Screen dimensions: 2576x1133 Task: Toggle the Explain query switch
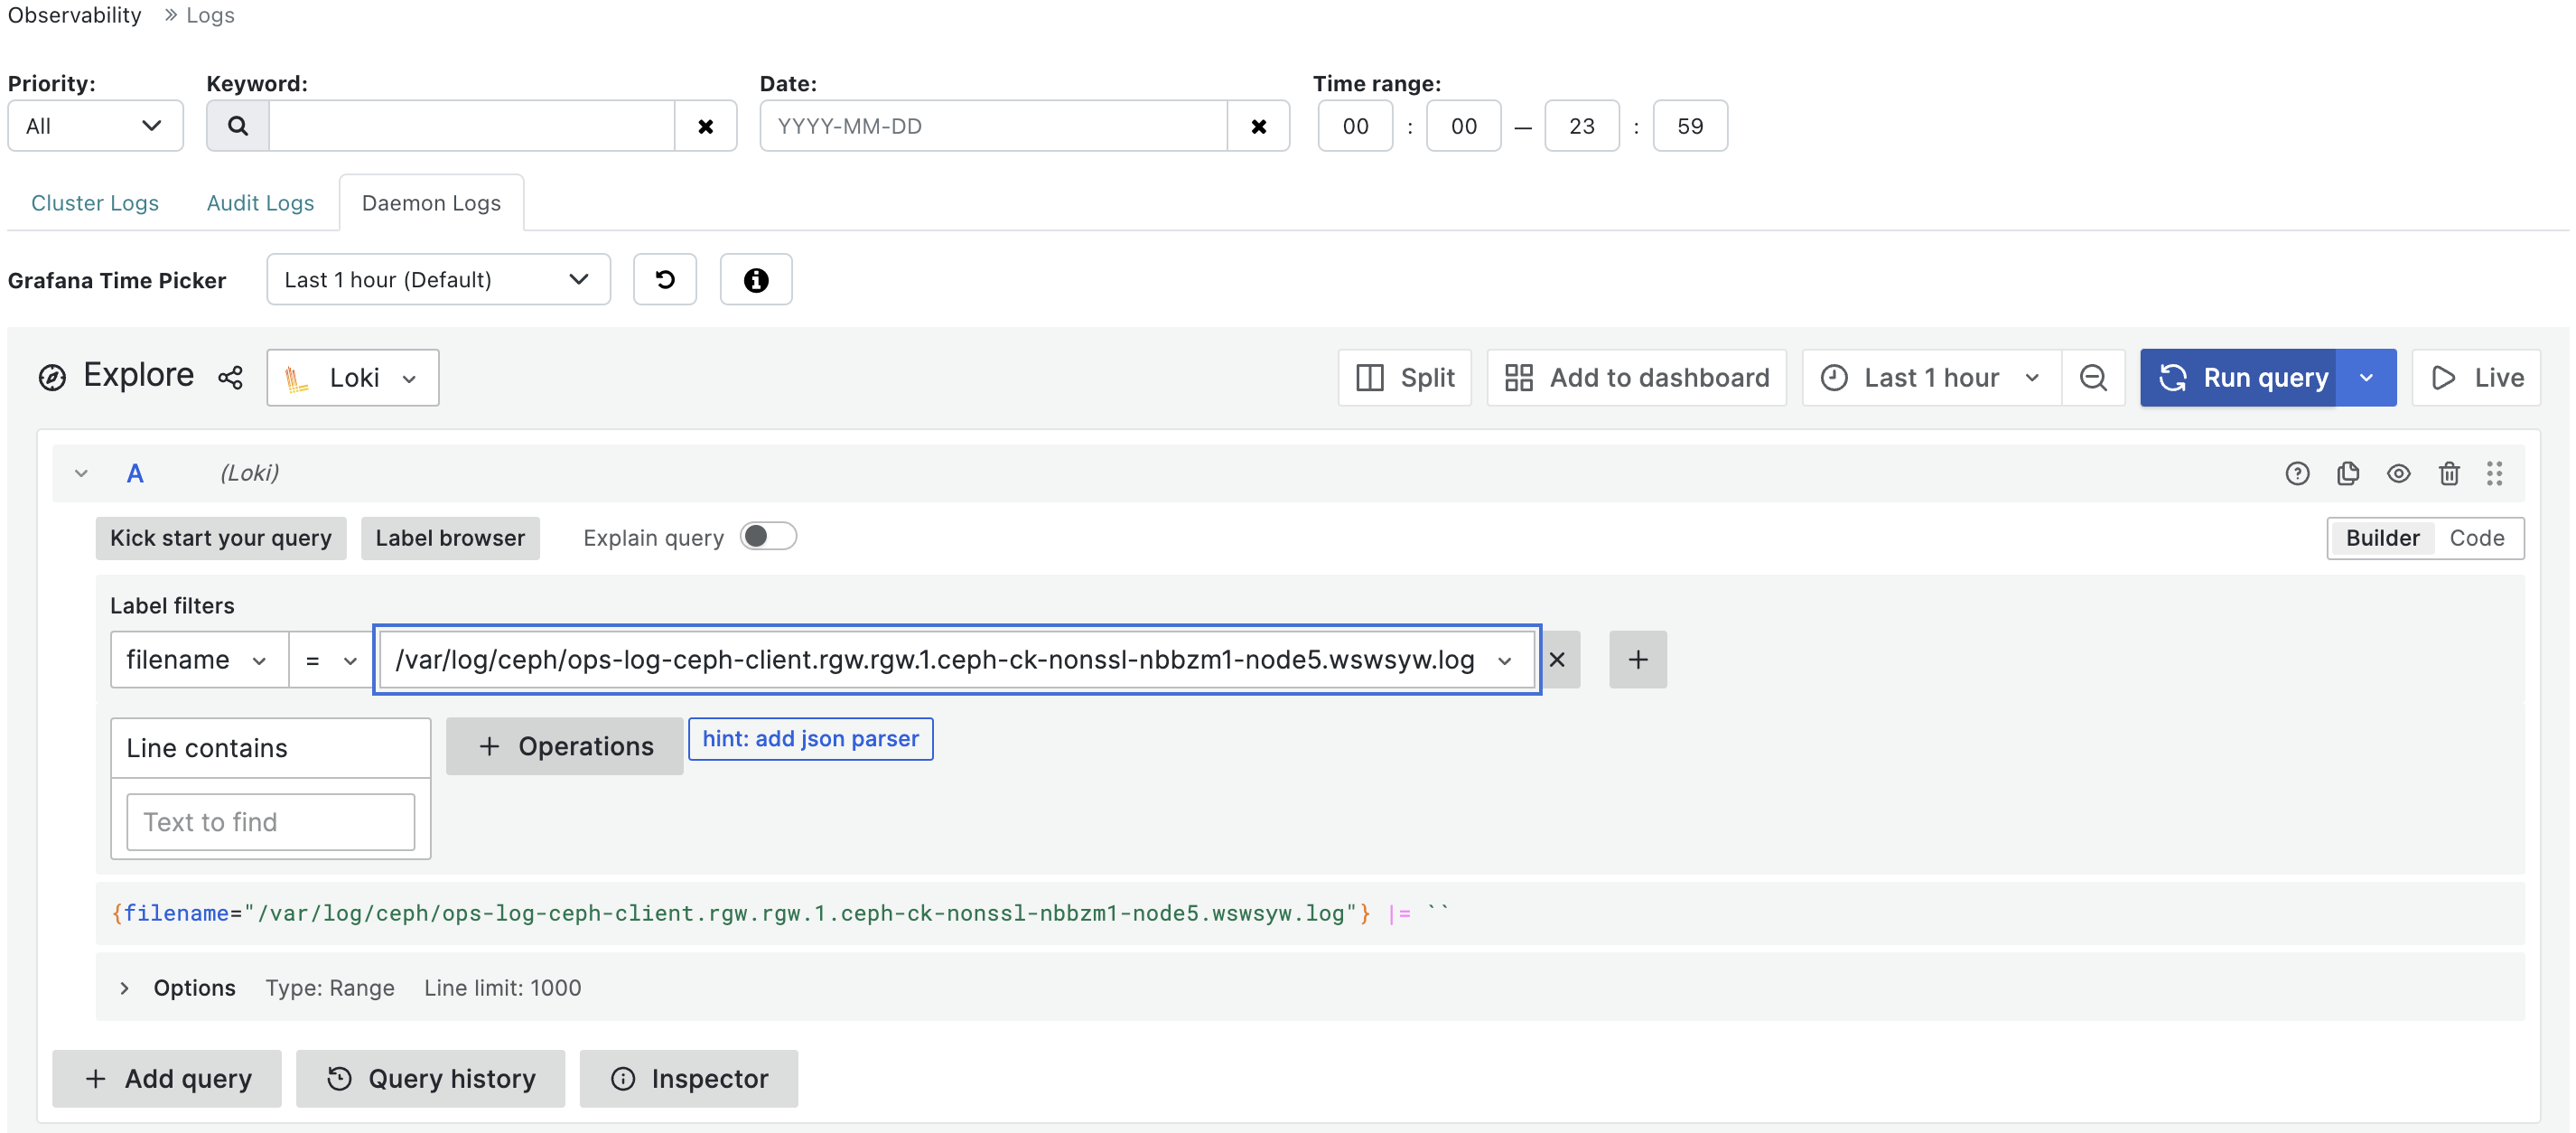767,536
